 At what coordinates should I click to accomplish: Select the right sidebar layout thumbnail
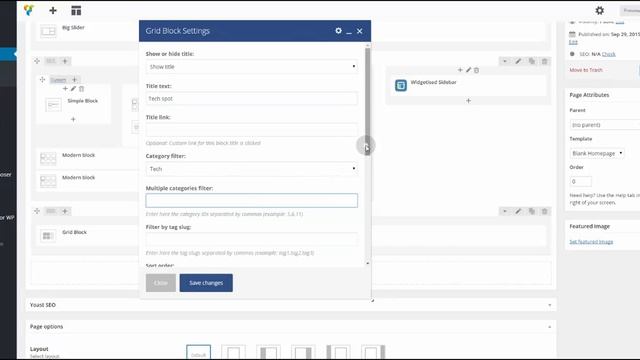click(303, 352)
